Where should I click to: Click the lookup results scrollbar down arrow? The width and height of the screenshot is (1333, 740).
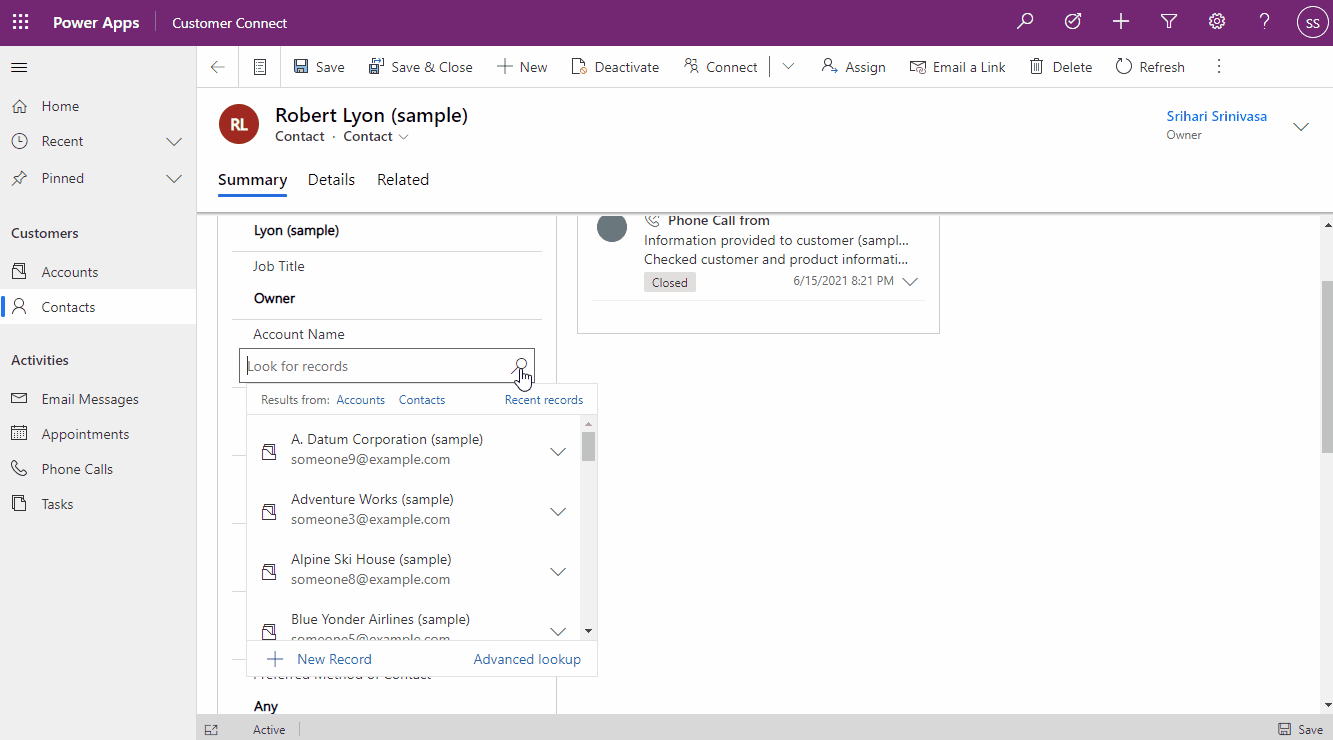588,631
